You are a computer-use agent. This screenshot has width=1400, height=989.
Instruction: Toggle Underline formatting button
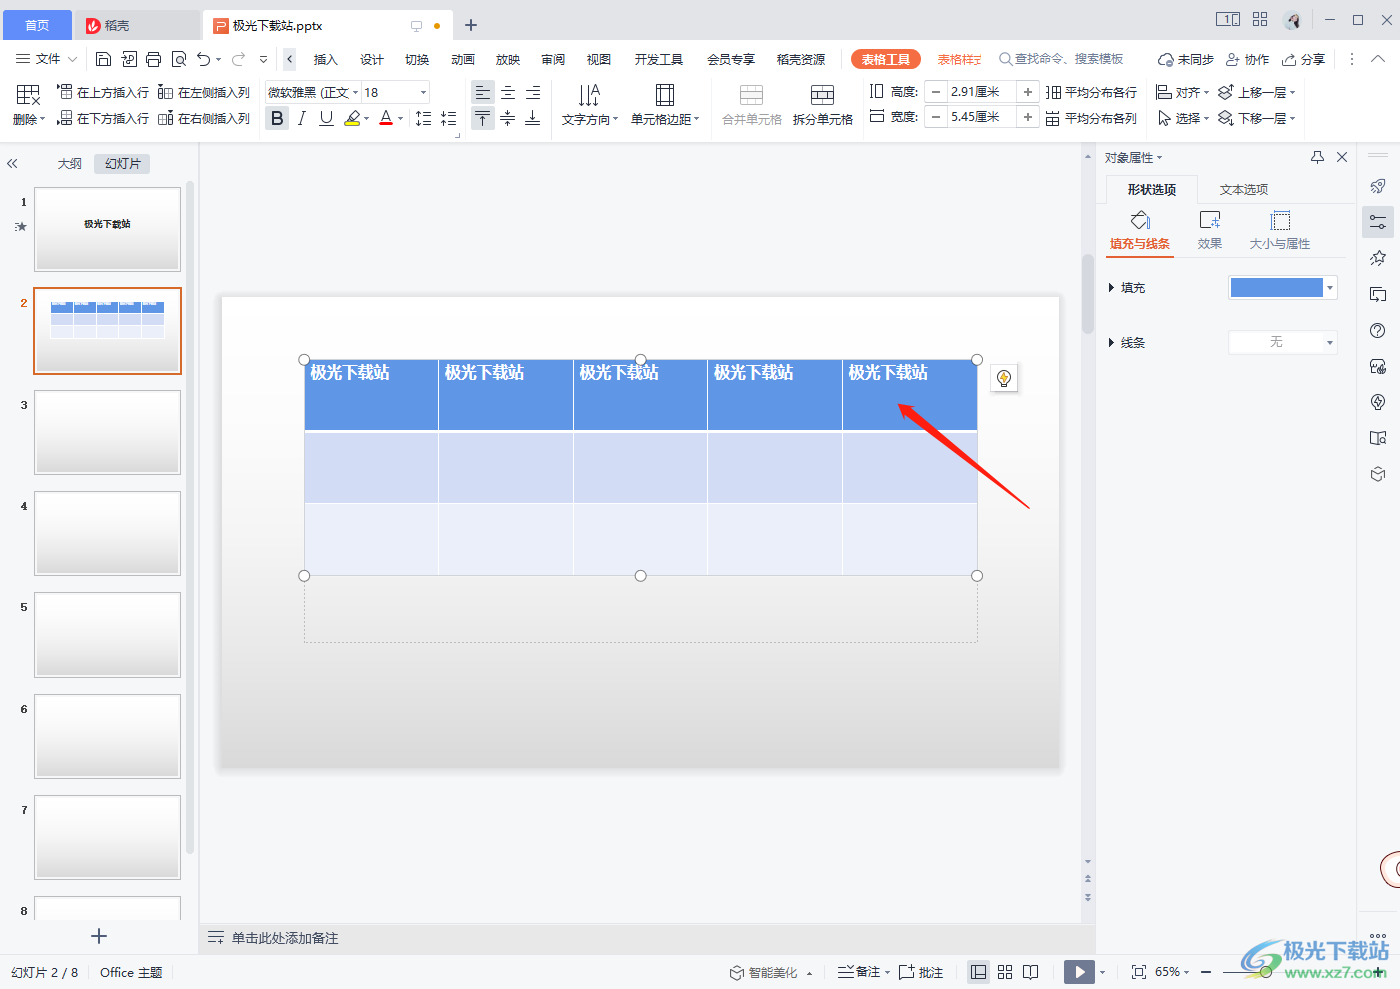point(326,118)
